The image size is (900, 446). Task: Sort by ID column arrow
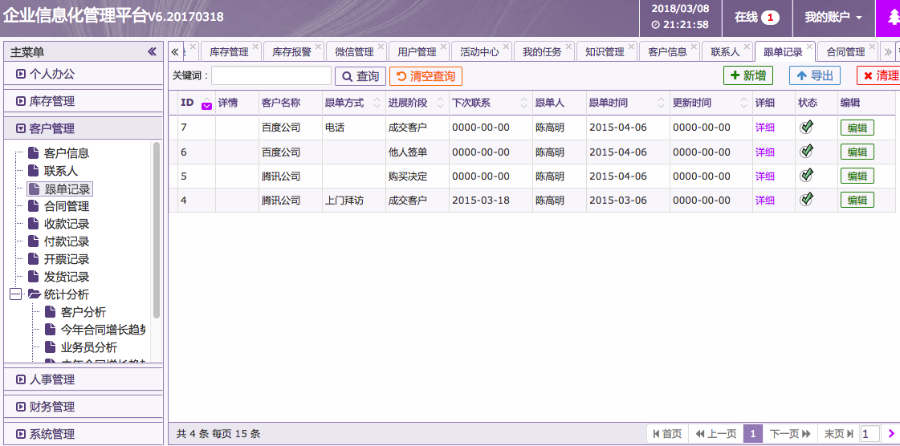[207, 103]
